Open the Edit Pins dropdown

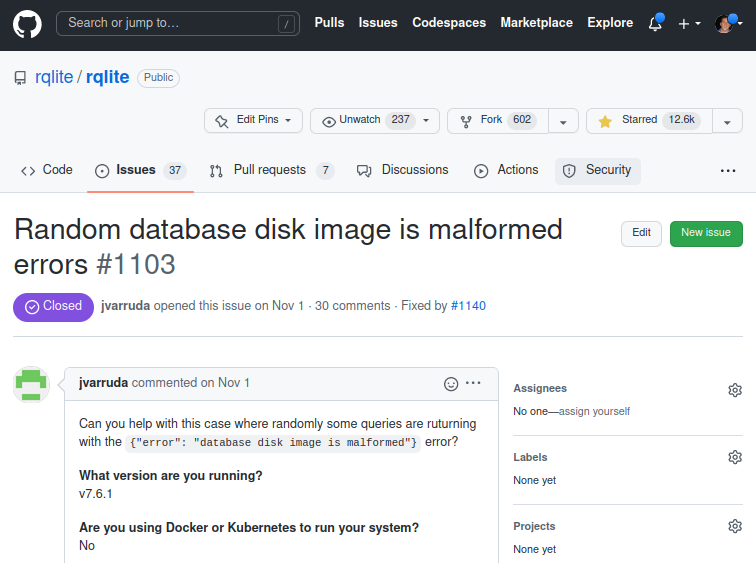point(253,121)
